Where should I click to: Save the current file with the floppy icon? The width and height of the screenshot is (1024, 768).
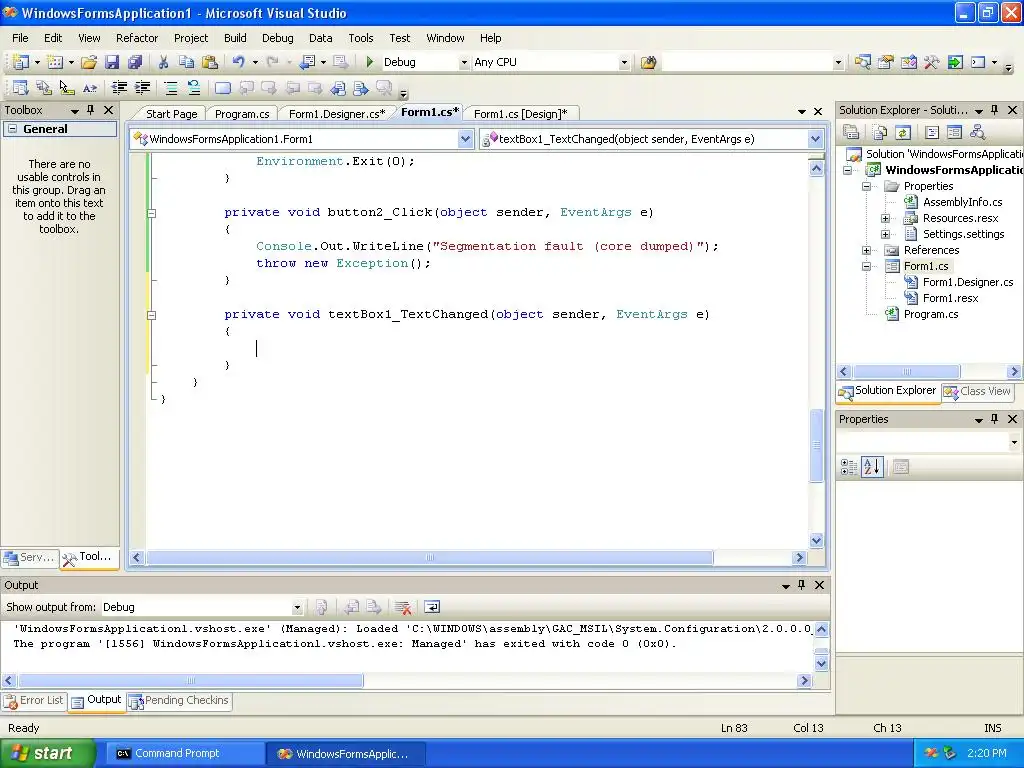(112, 62)
